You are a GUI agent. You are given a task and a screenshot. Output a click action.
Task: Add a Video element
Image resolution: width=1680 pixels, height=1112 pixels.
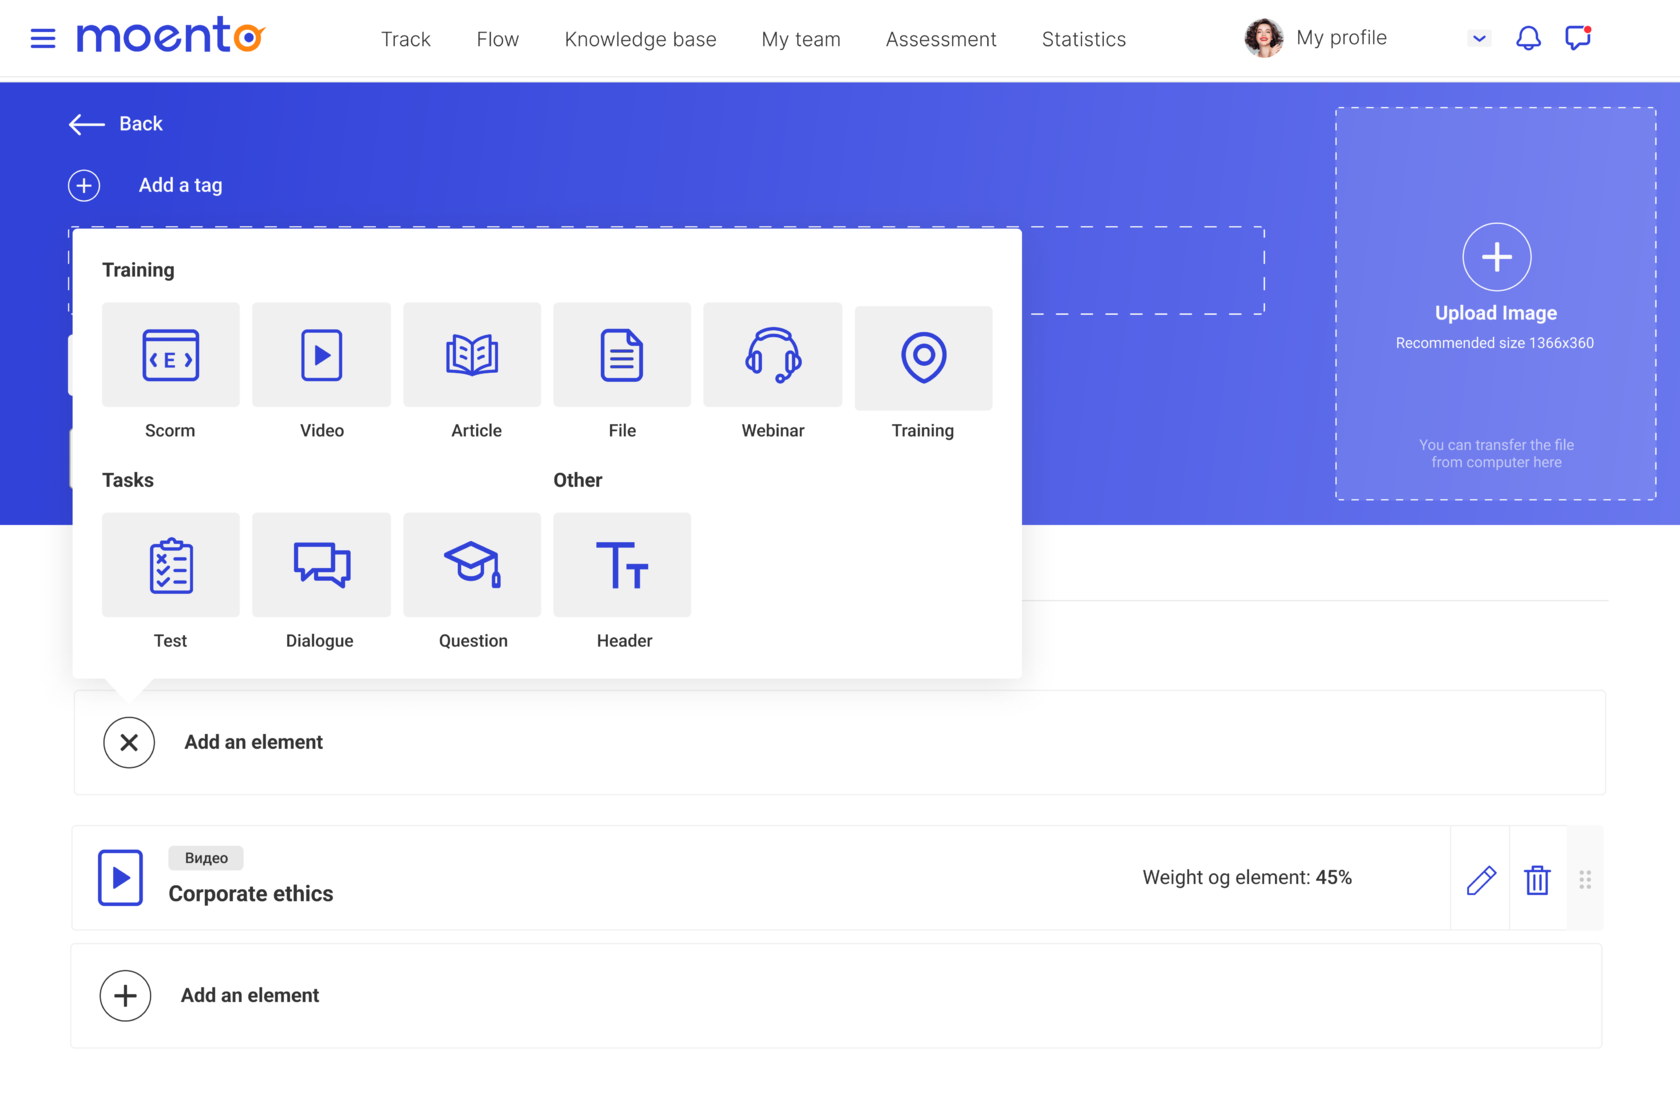pyautogui.click(x=321, y=355)
